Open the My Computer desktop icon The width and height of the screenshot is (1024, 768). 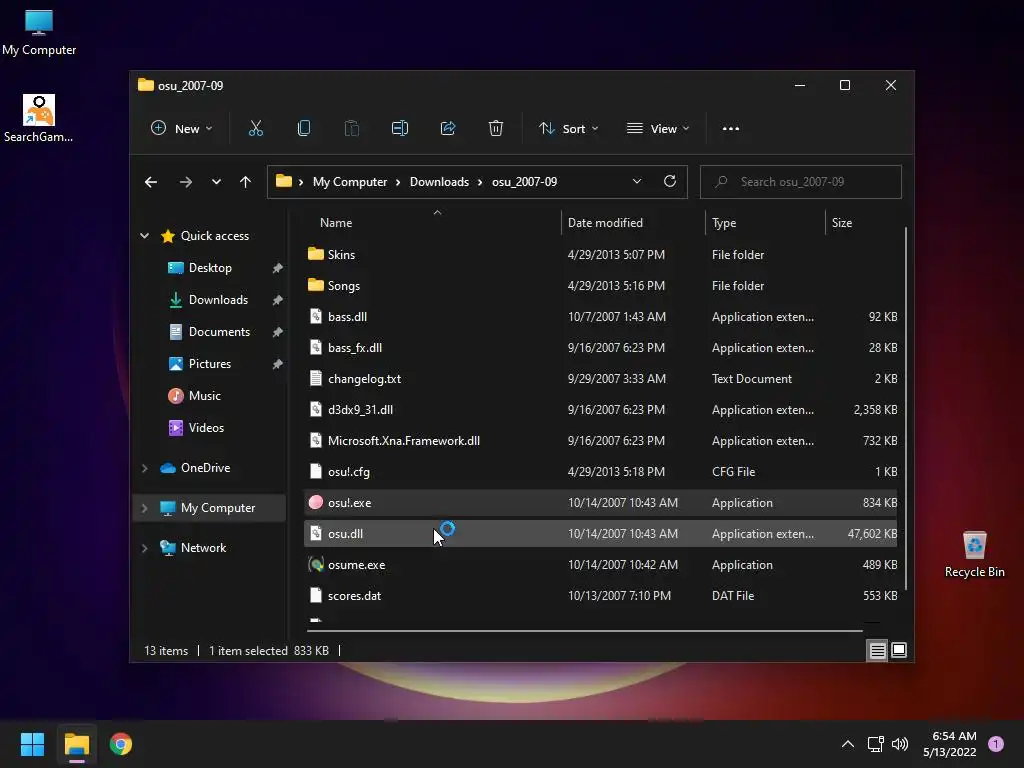[x=39, y=33]
